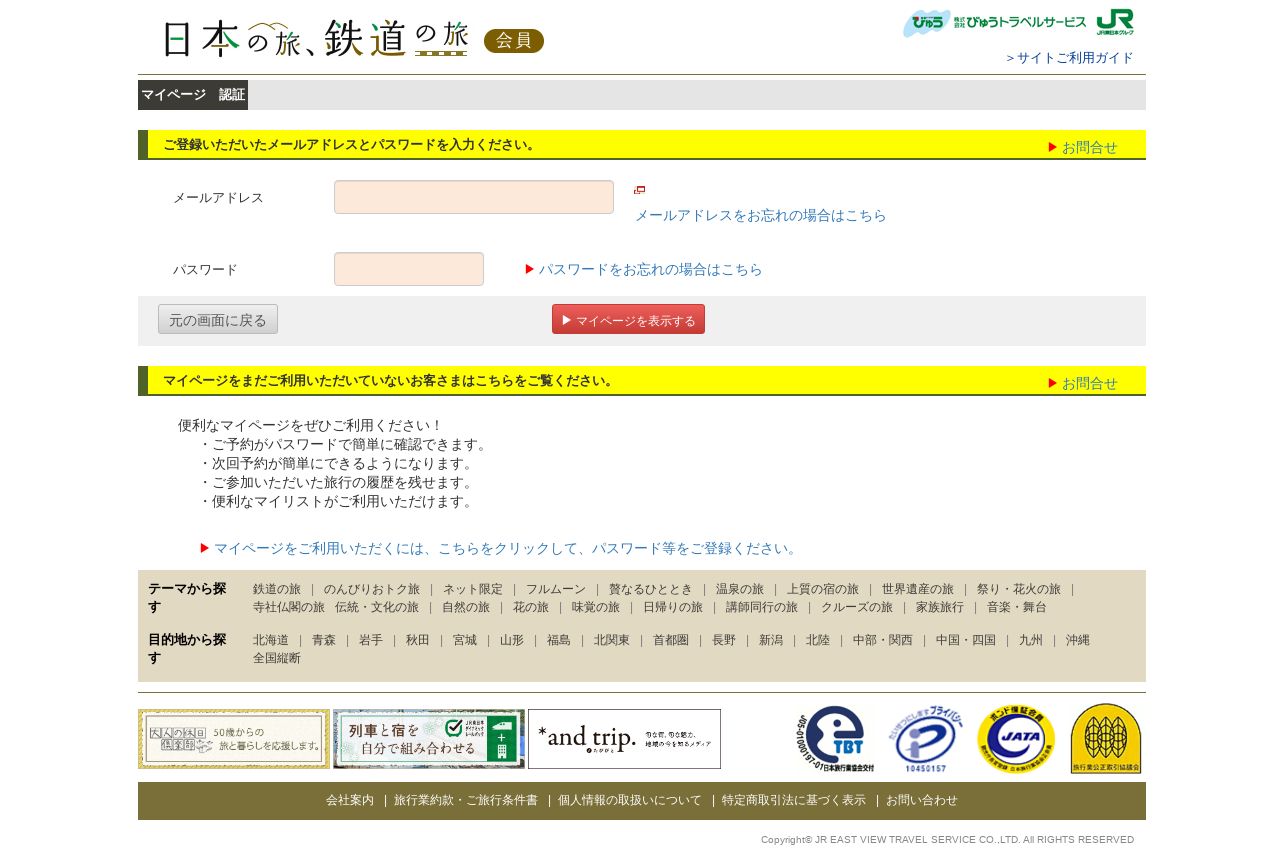Click the マイページを表示する button

click(x=628, y=320)
